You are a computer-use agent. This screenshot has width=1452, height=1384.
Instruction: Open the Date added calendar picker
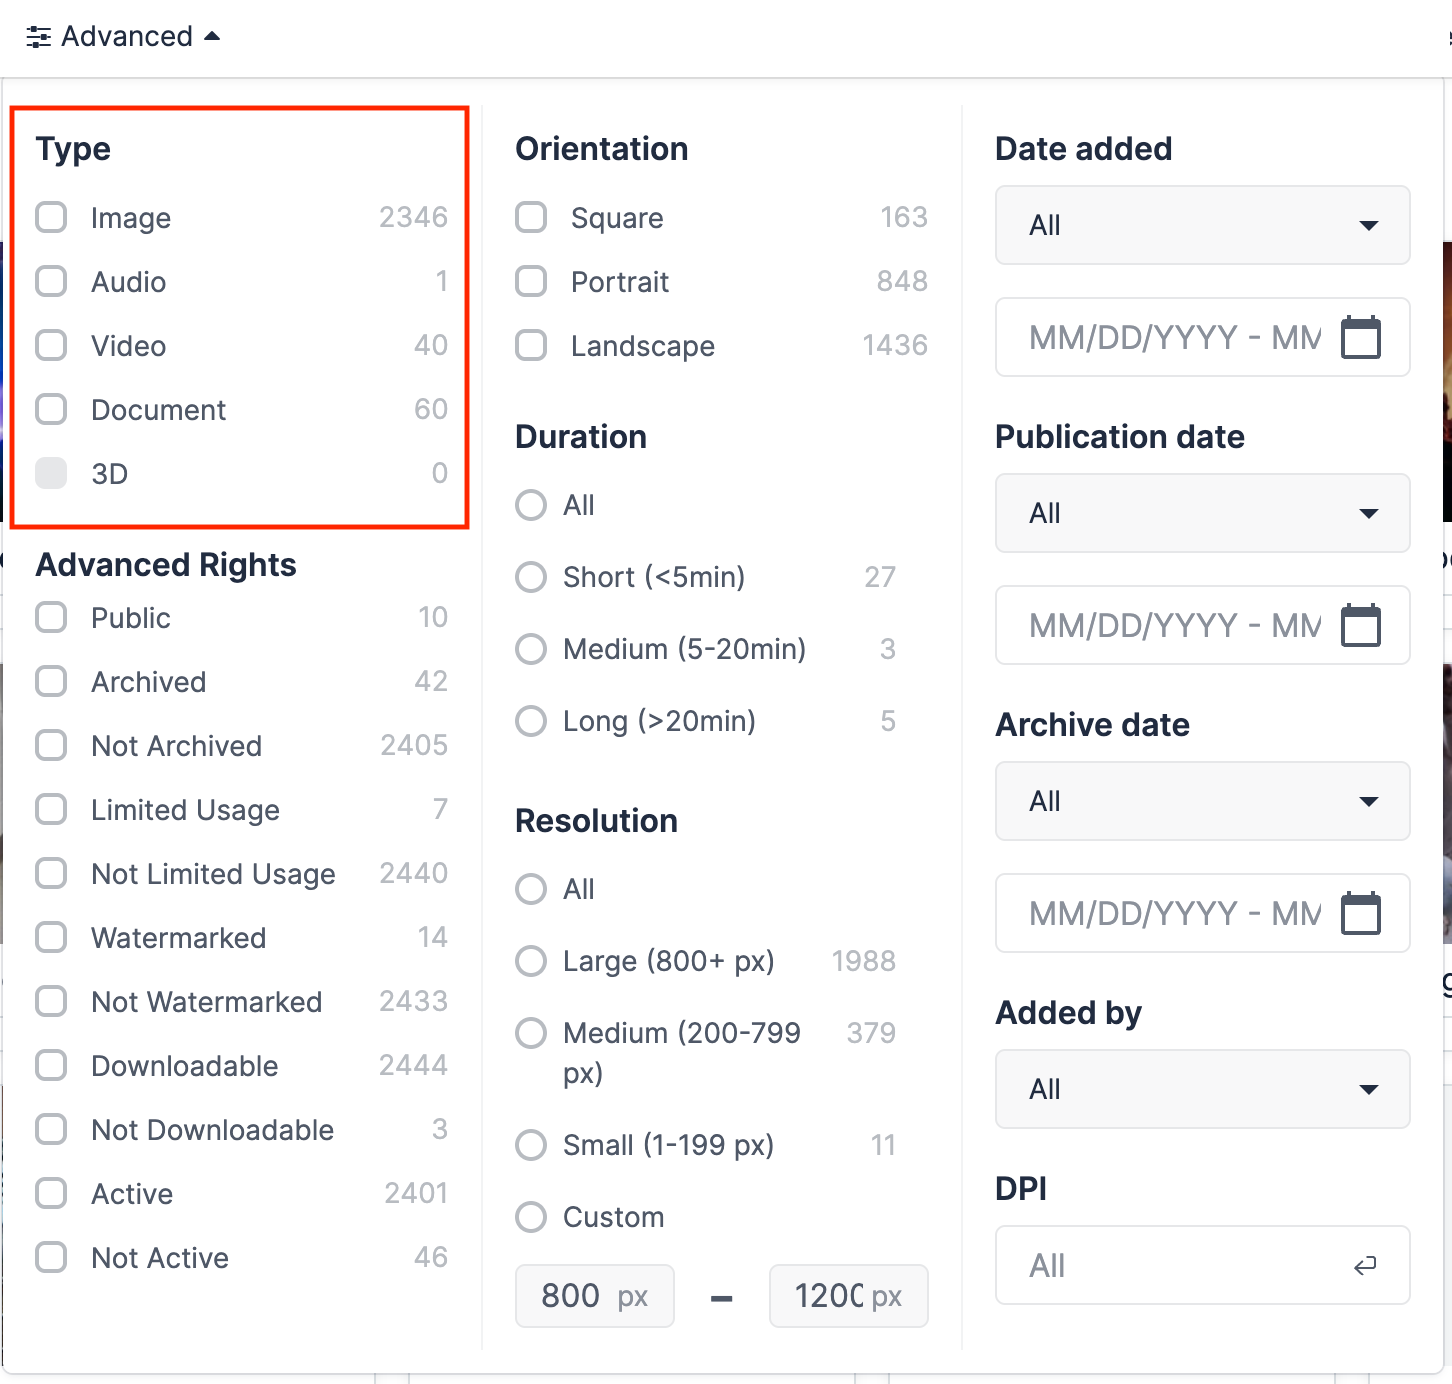1361,337
